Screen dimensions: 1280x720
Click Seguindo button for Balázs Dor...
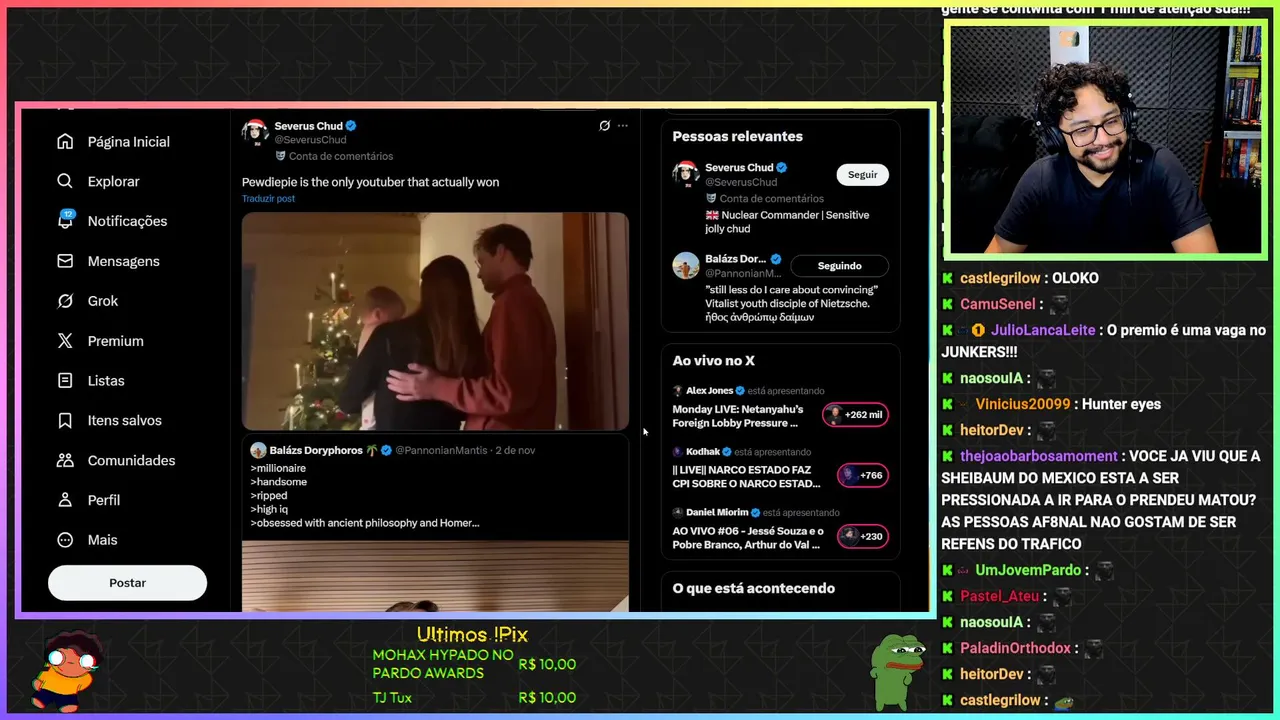[839, 266]
